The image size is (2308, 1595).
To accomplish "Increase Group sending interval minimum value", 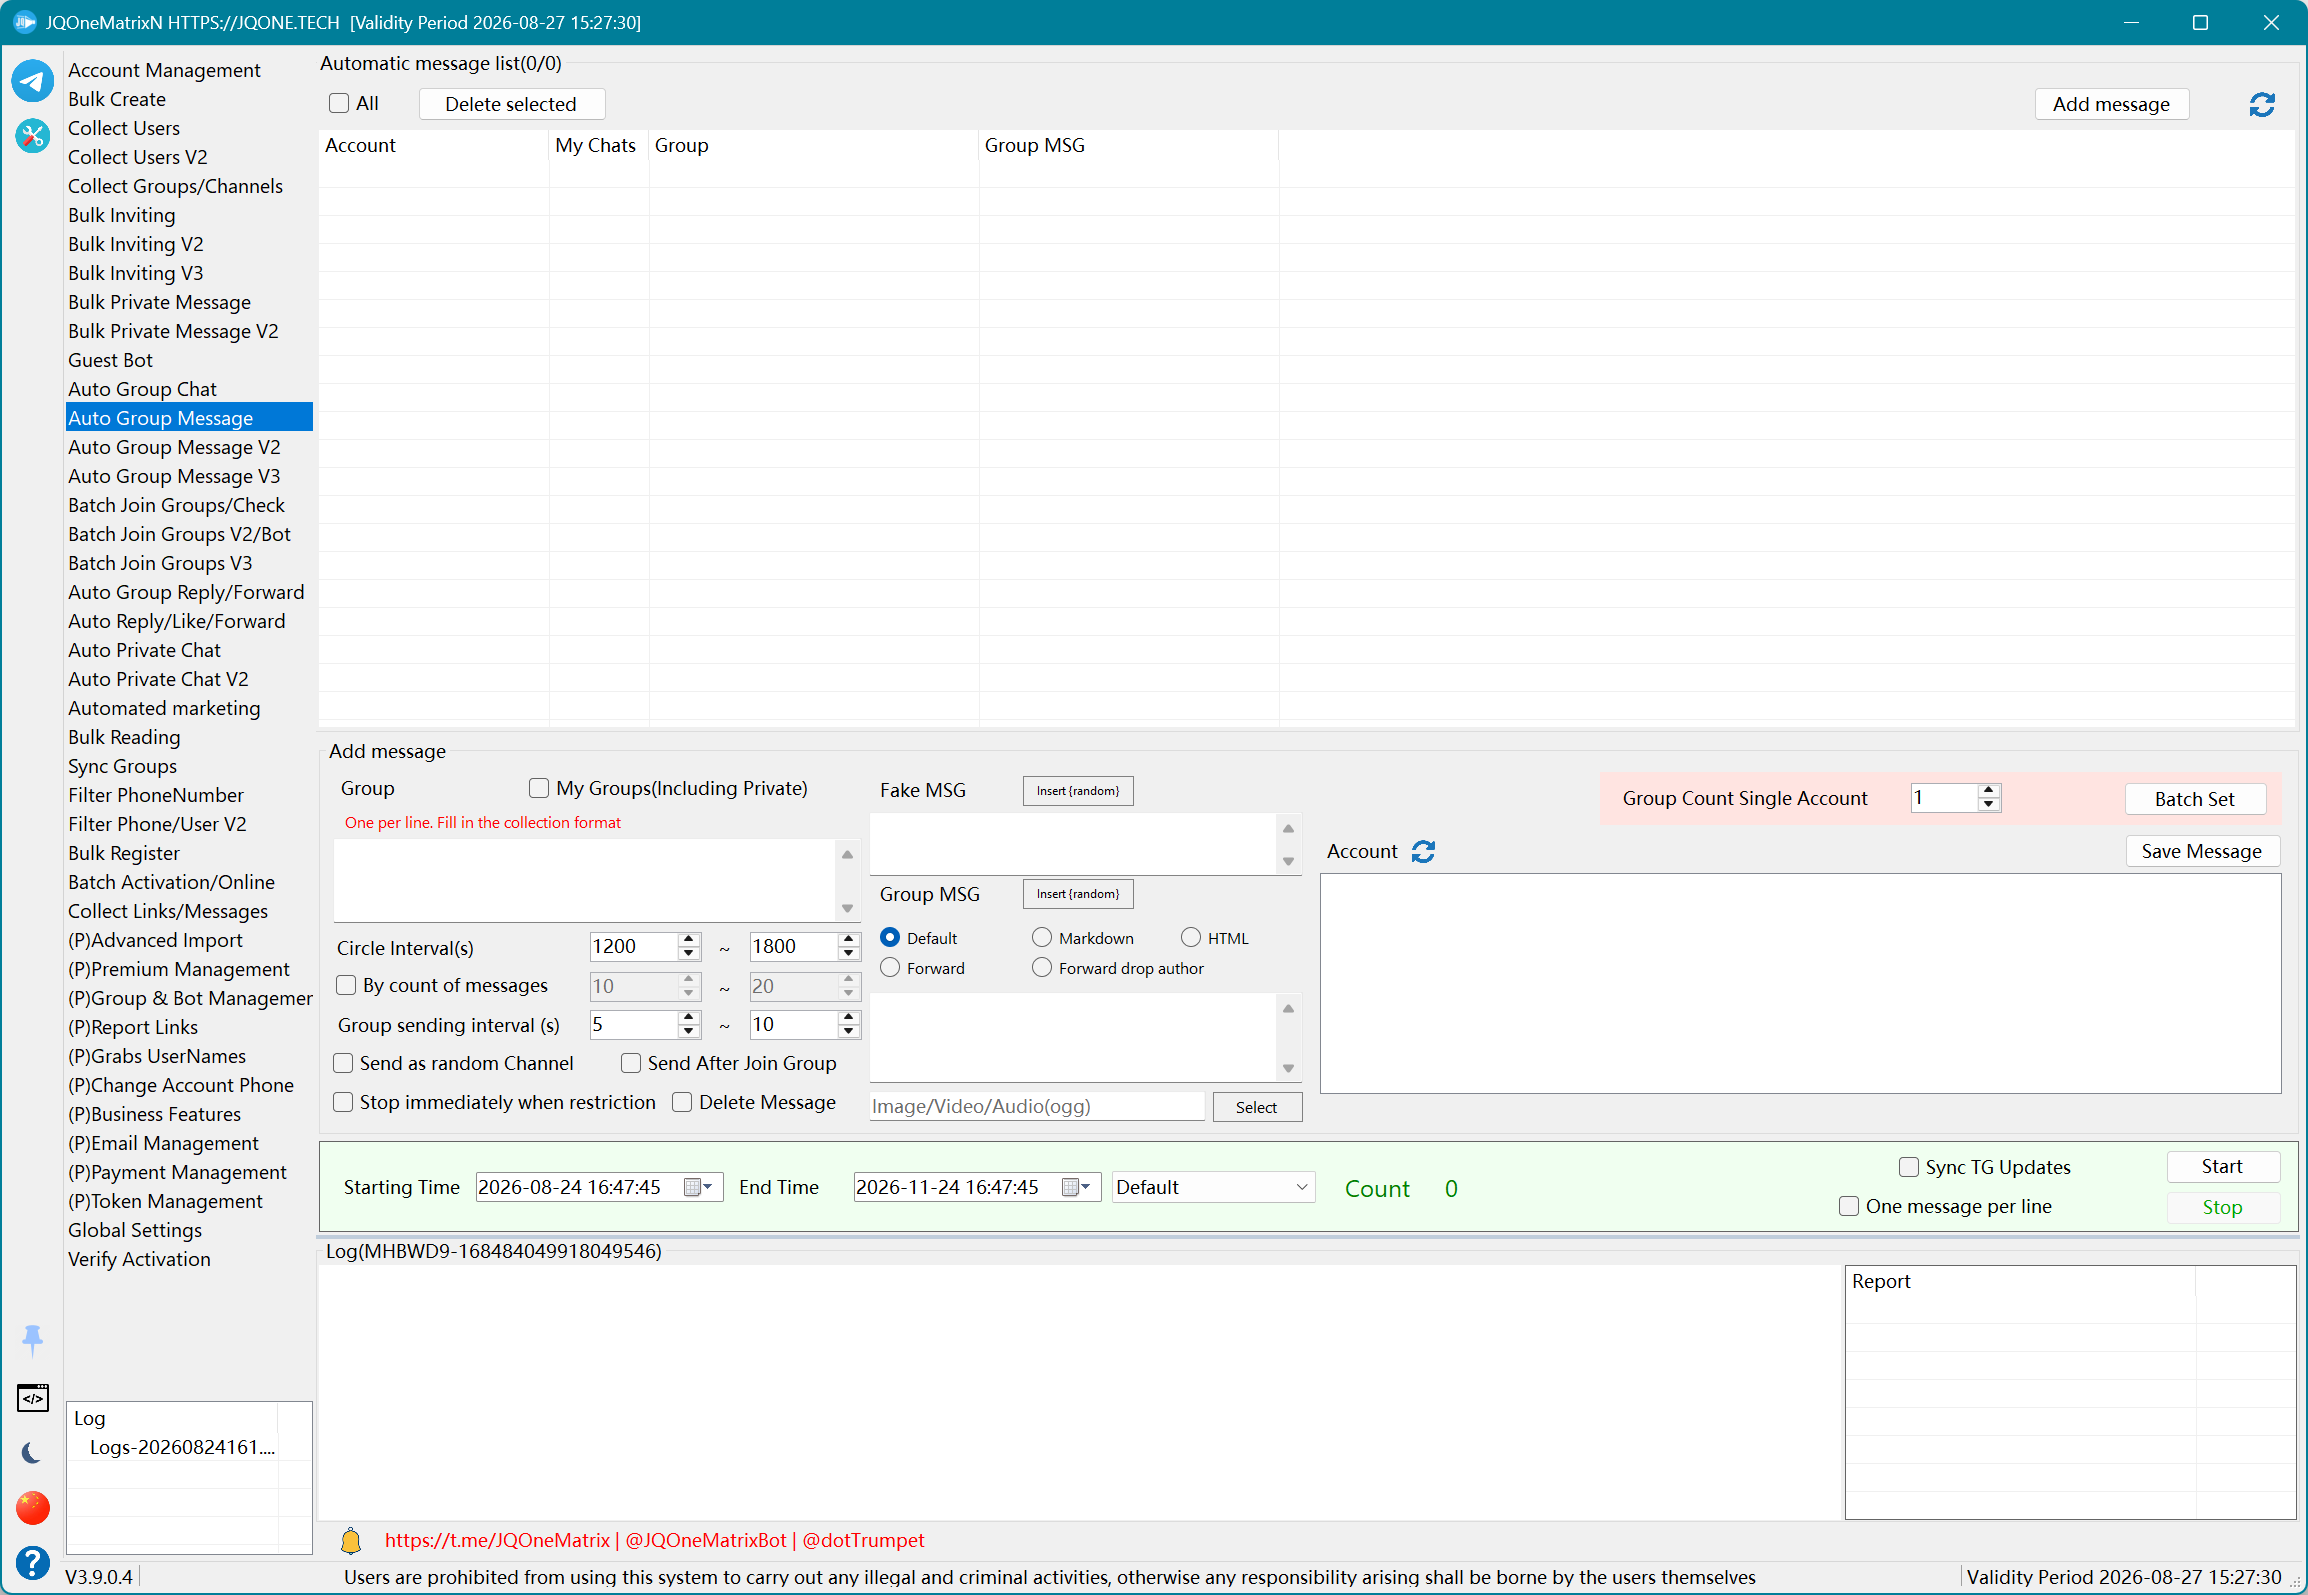I will pos(688,1018).
